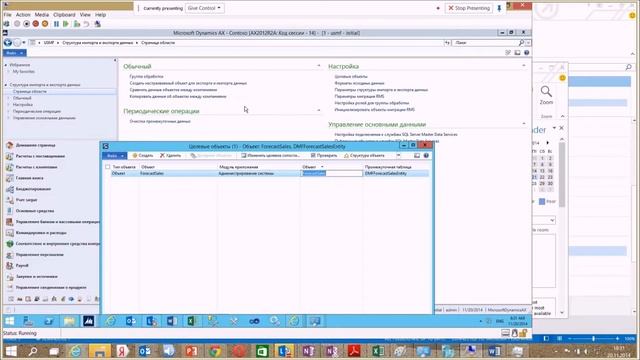Screen dimensions: 640x360
Task: Click the help icon in dialog toolbar
Action: pos(426,156)
